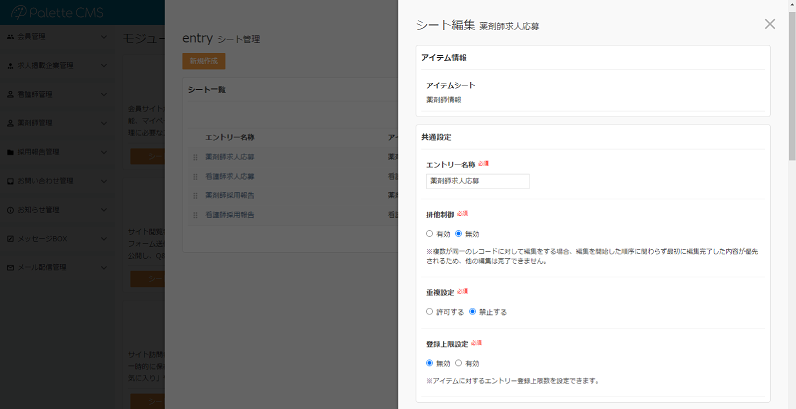Click the アイテムシート label
Image resolution: width=796 pixels, height=409 pixels.
click(450, 85)
